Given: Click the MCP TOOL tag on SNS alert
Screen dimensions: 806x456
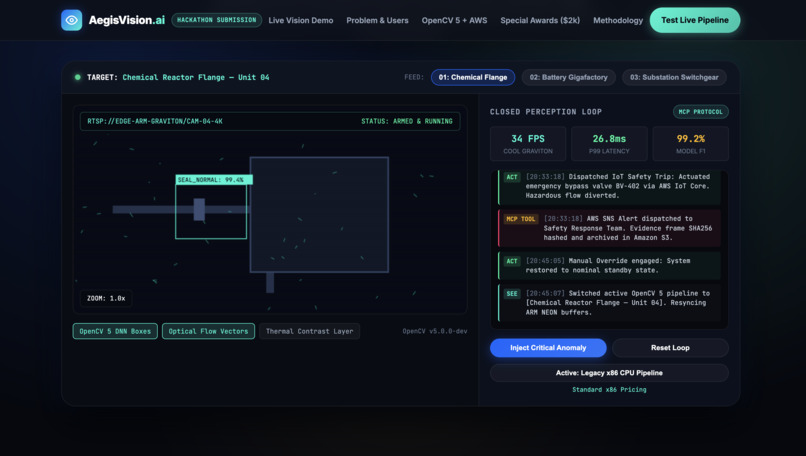Looking at the screenshot, I should click(x=521, y=219).
